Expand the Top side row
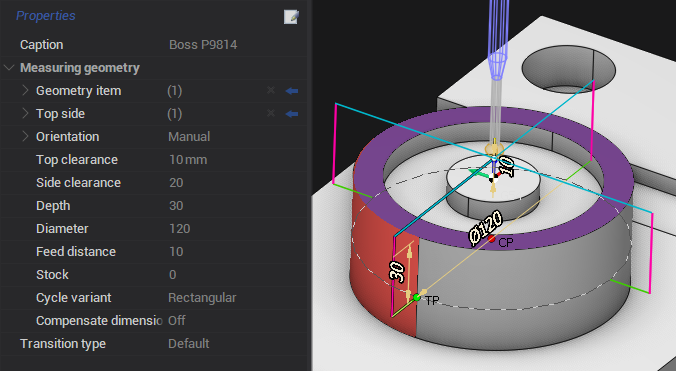676x371 pixels. tap(25, 113)
